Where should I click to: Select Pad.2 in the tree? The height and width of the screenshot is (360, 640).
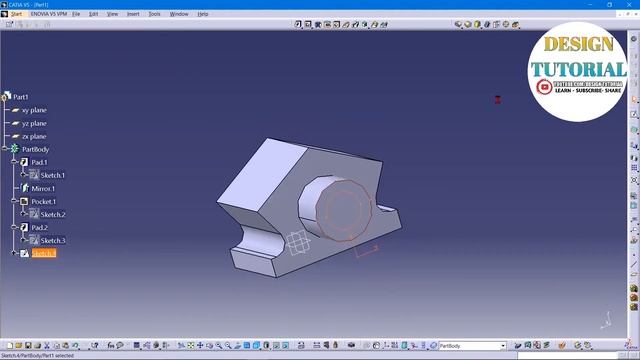coord(40,227)
